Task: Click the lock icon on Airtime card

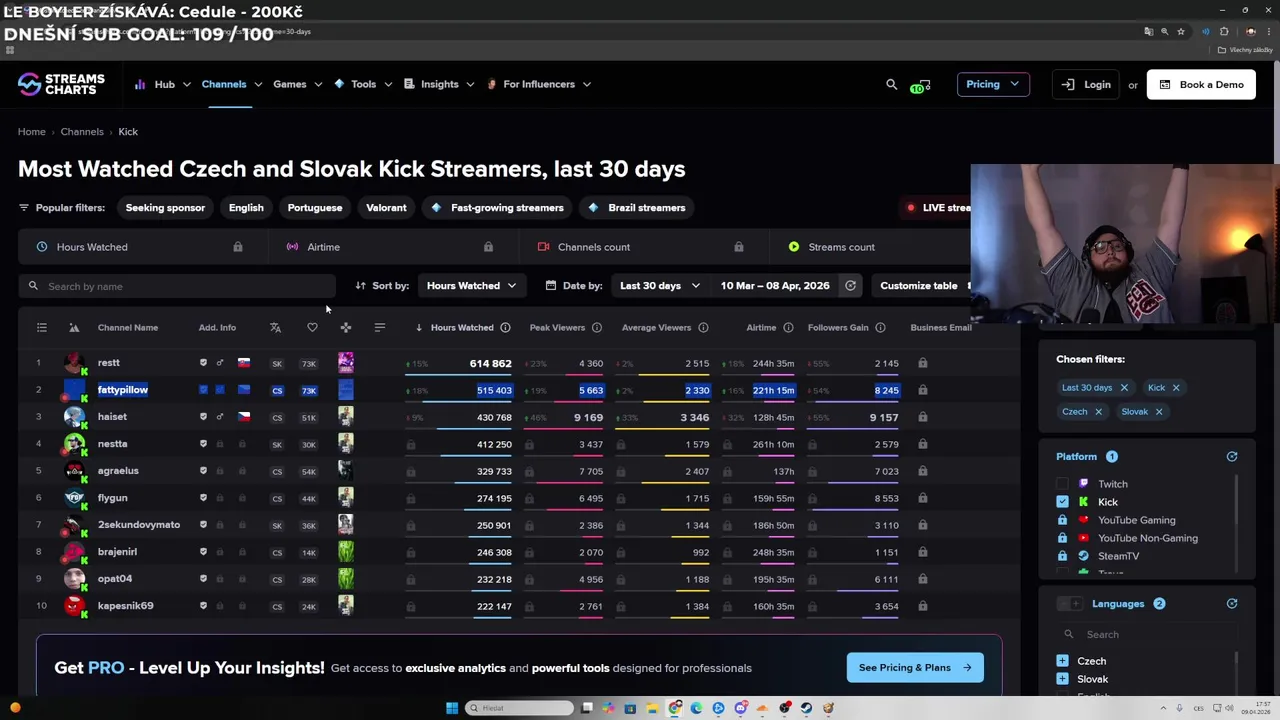Action: click(x=488, y=247)
